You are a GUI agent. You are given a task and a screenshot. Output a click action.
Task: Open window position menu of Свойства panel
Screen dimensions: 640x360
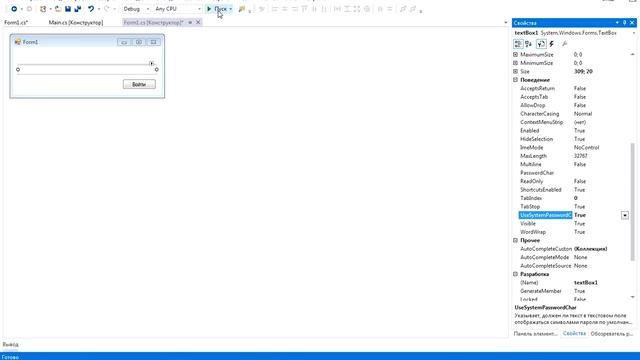coord(617,23)
